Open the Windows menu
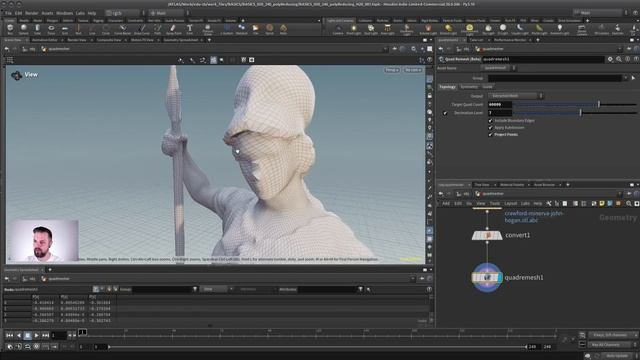Viewport: 640px width, 360px height. click(64, 13)
